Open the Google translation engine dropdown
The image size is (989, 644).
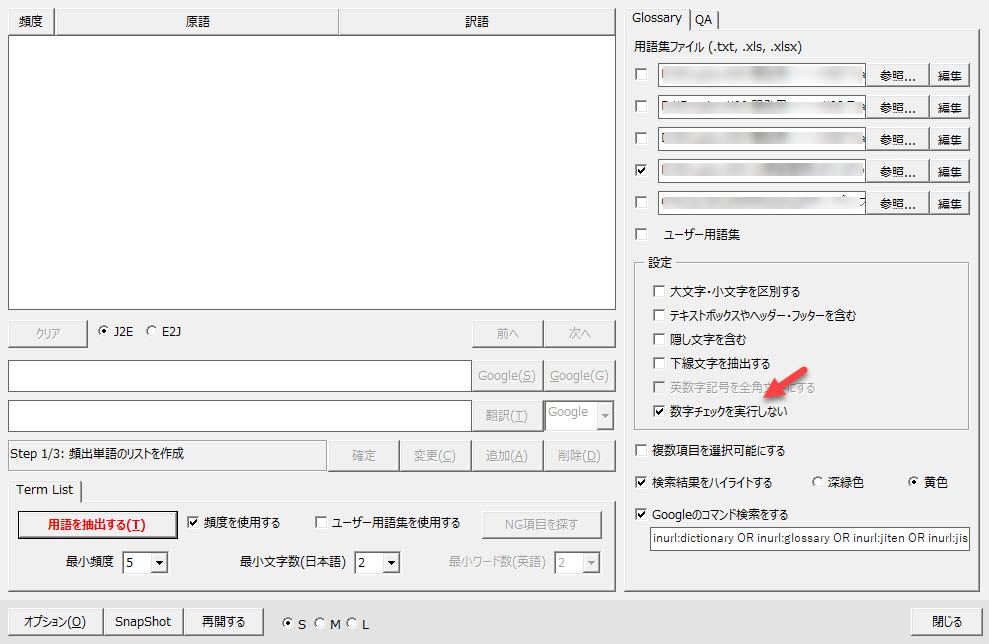click(x=604, y=415)
